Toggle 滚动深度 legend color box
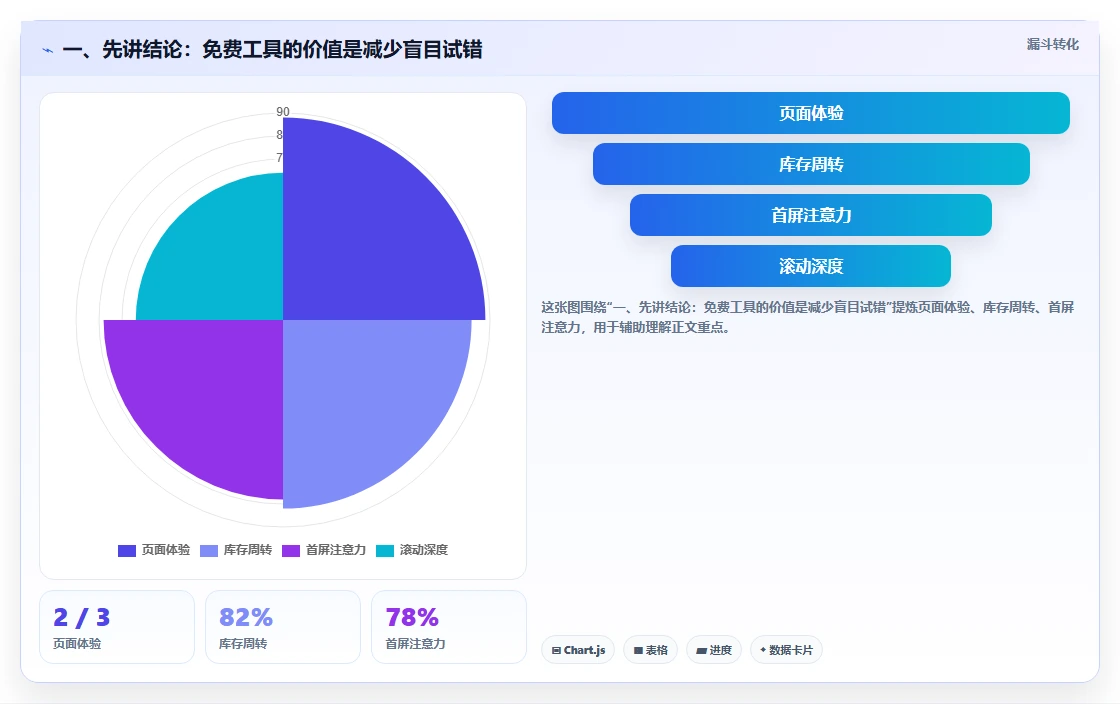 click(x=385, y=550)
